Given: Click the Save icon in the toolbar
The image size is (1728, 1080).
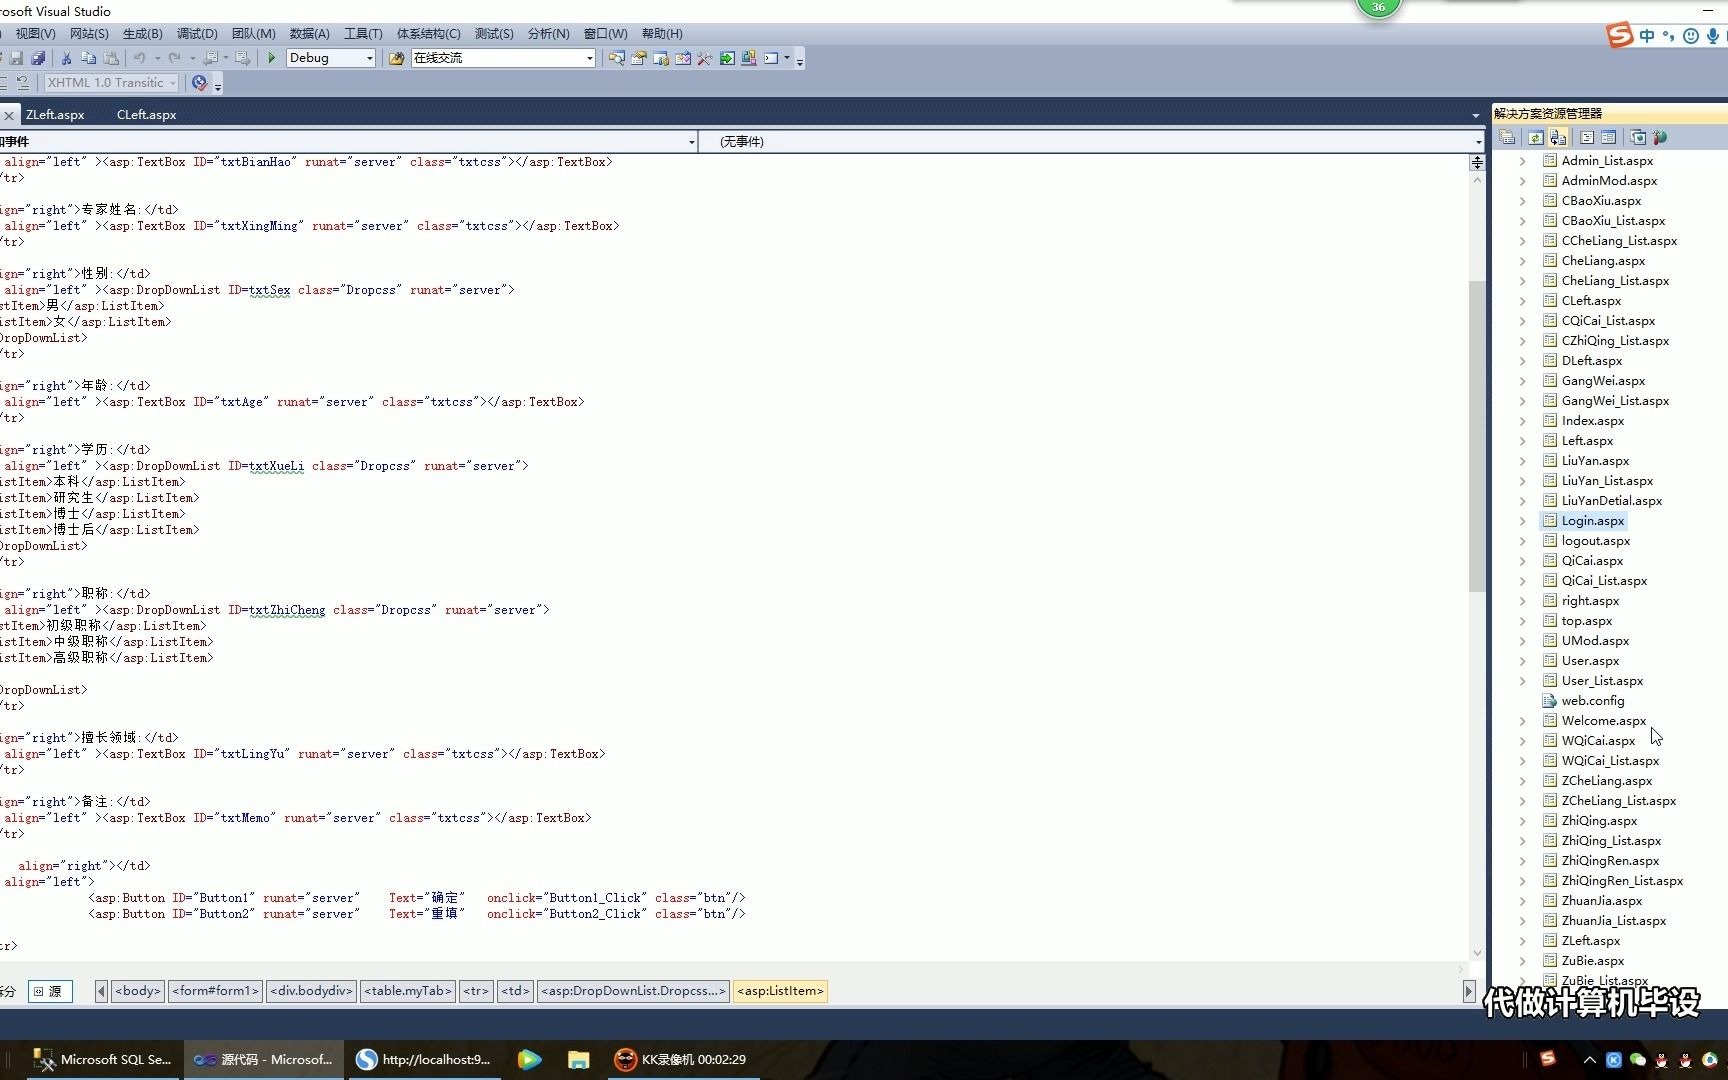Looking at the screenshot, I should coord(16,58).
